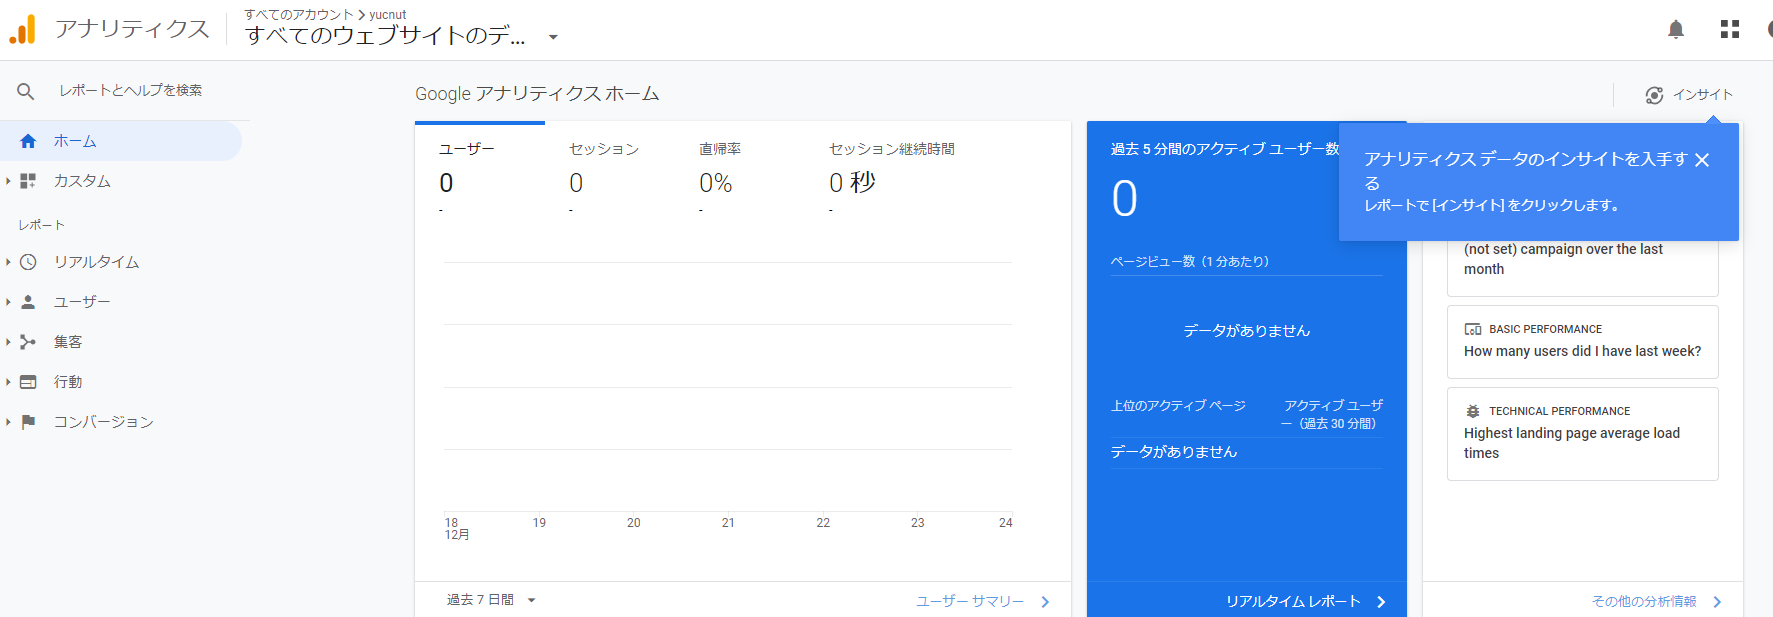Click arrow next to リアルタイム レポート

click(1381, 602)
